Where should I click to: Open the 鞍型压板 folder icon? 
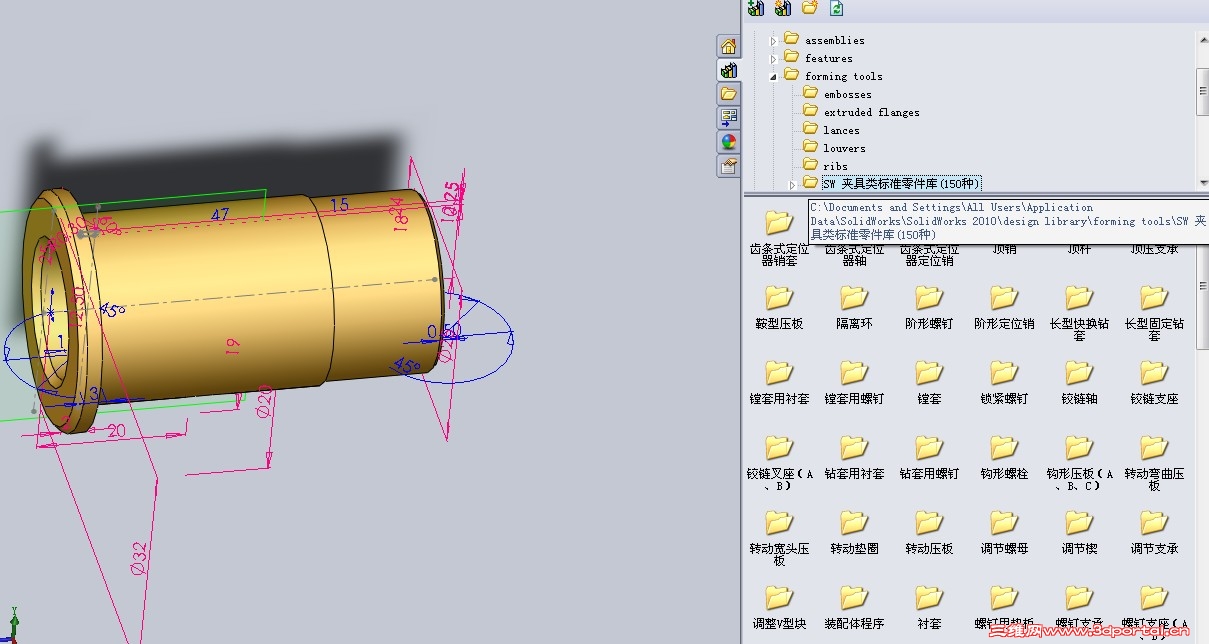[779, 298]
